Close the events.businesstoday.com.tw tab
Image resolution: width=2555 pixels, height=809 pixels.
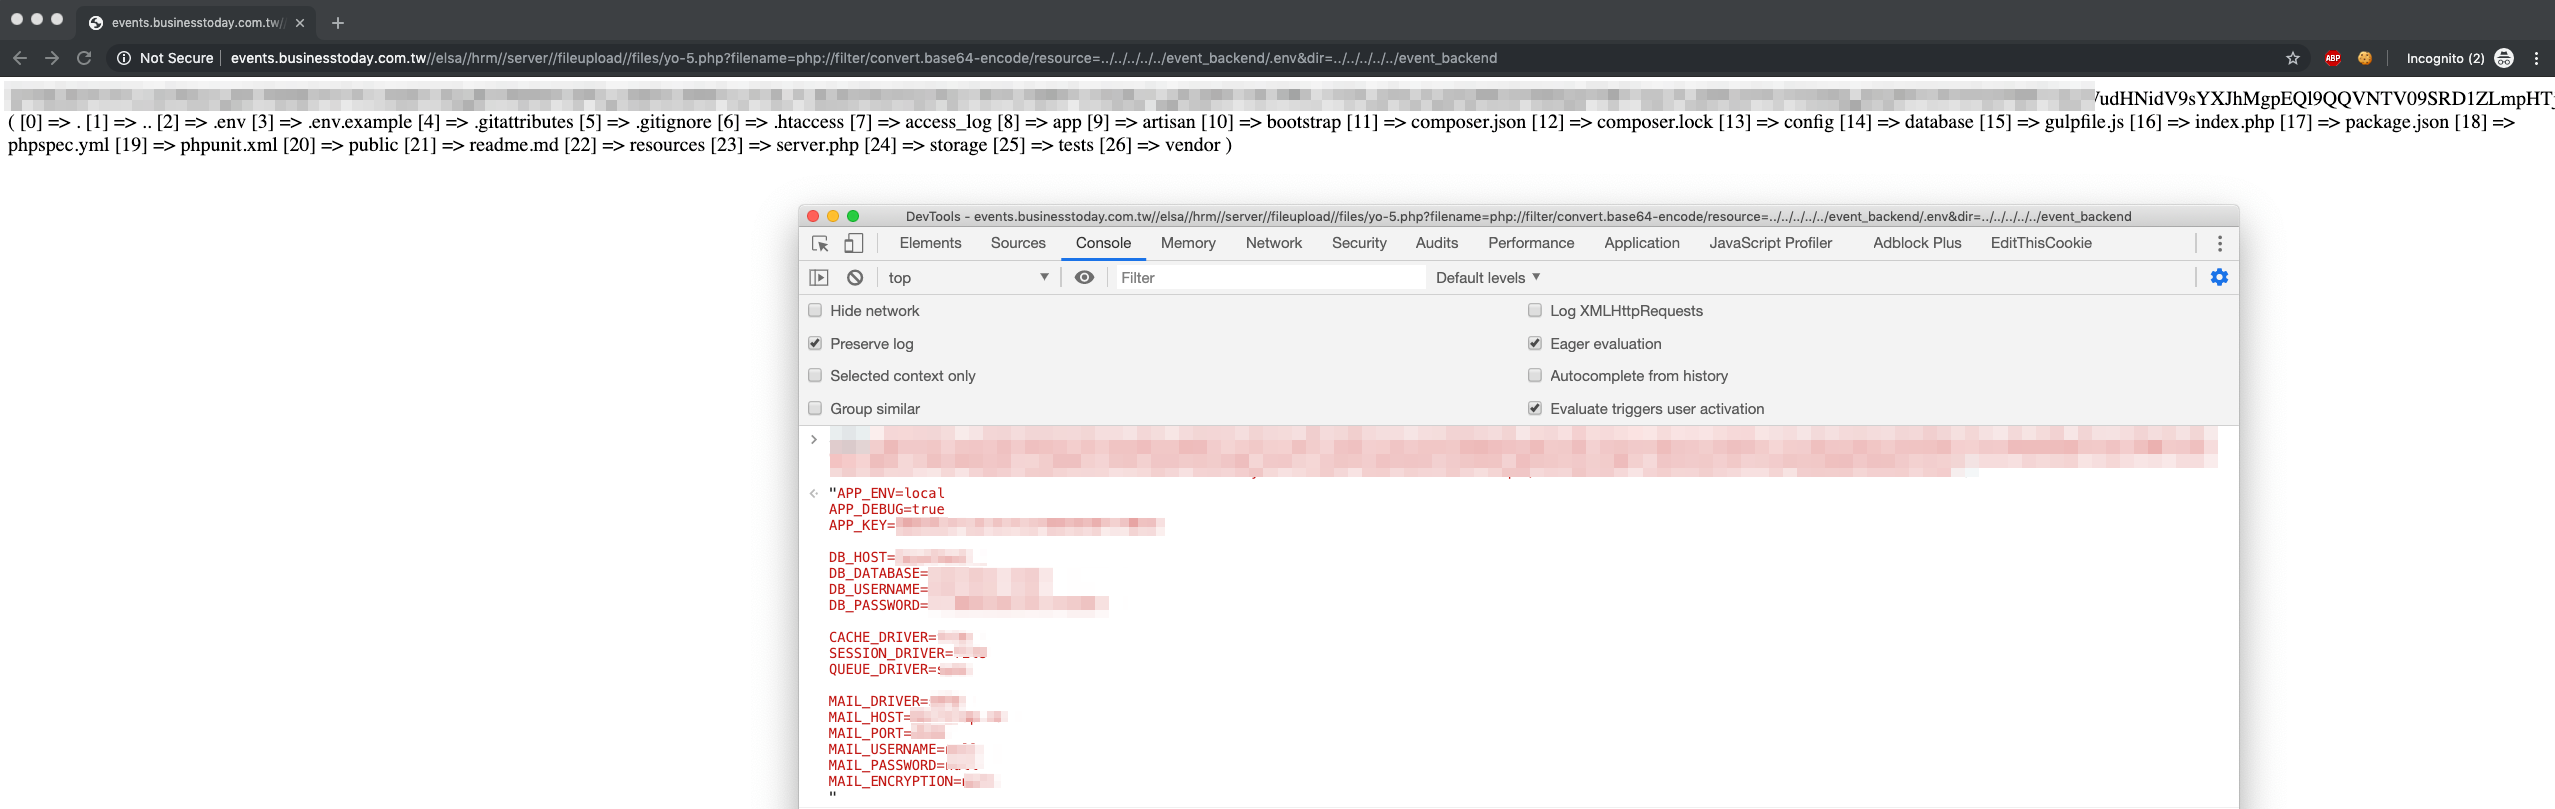[300, 22]
